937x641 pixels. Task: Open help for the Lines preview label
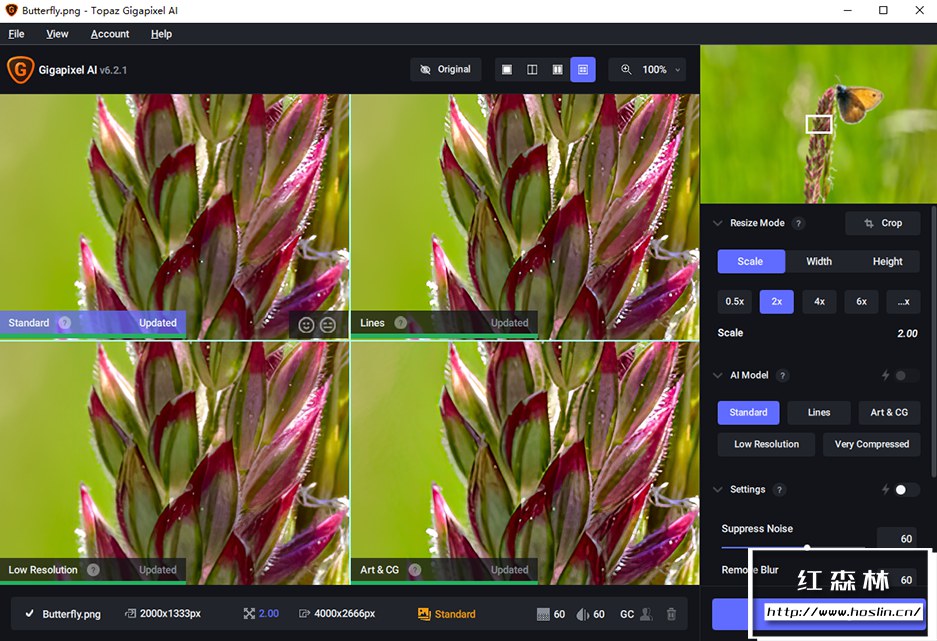coord(400,323)
